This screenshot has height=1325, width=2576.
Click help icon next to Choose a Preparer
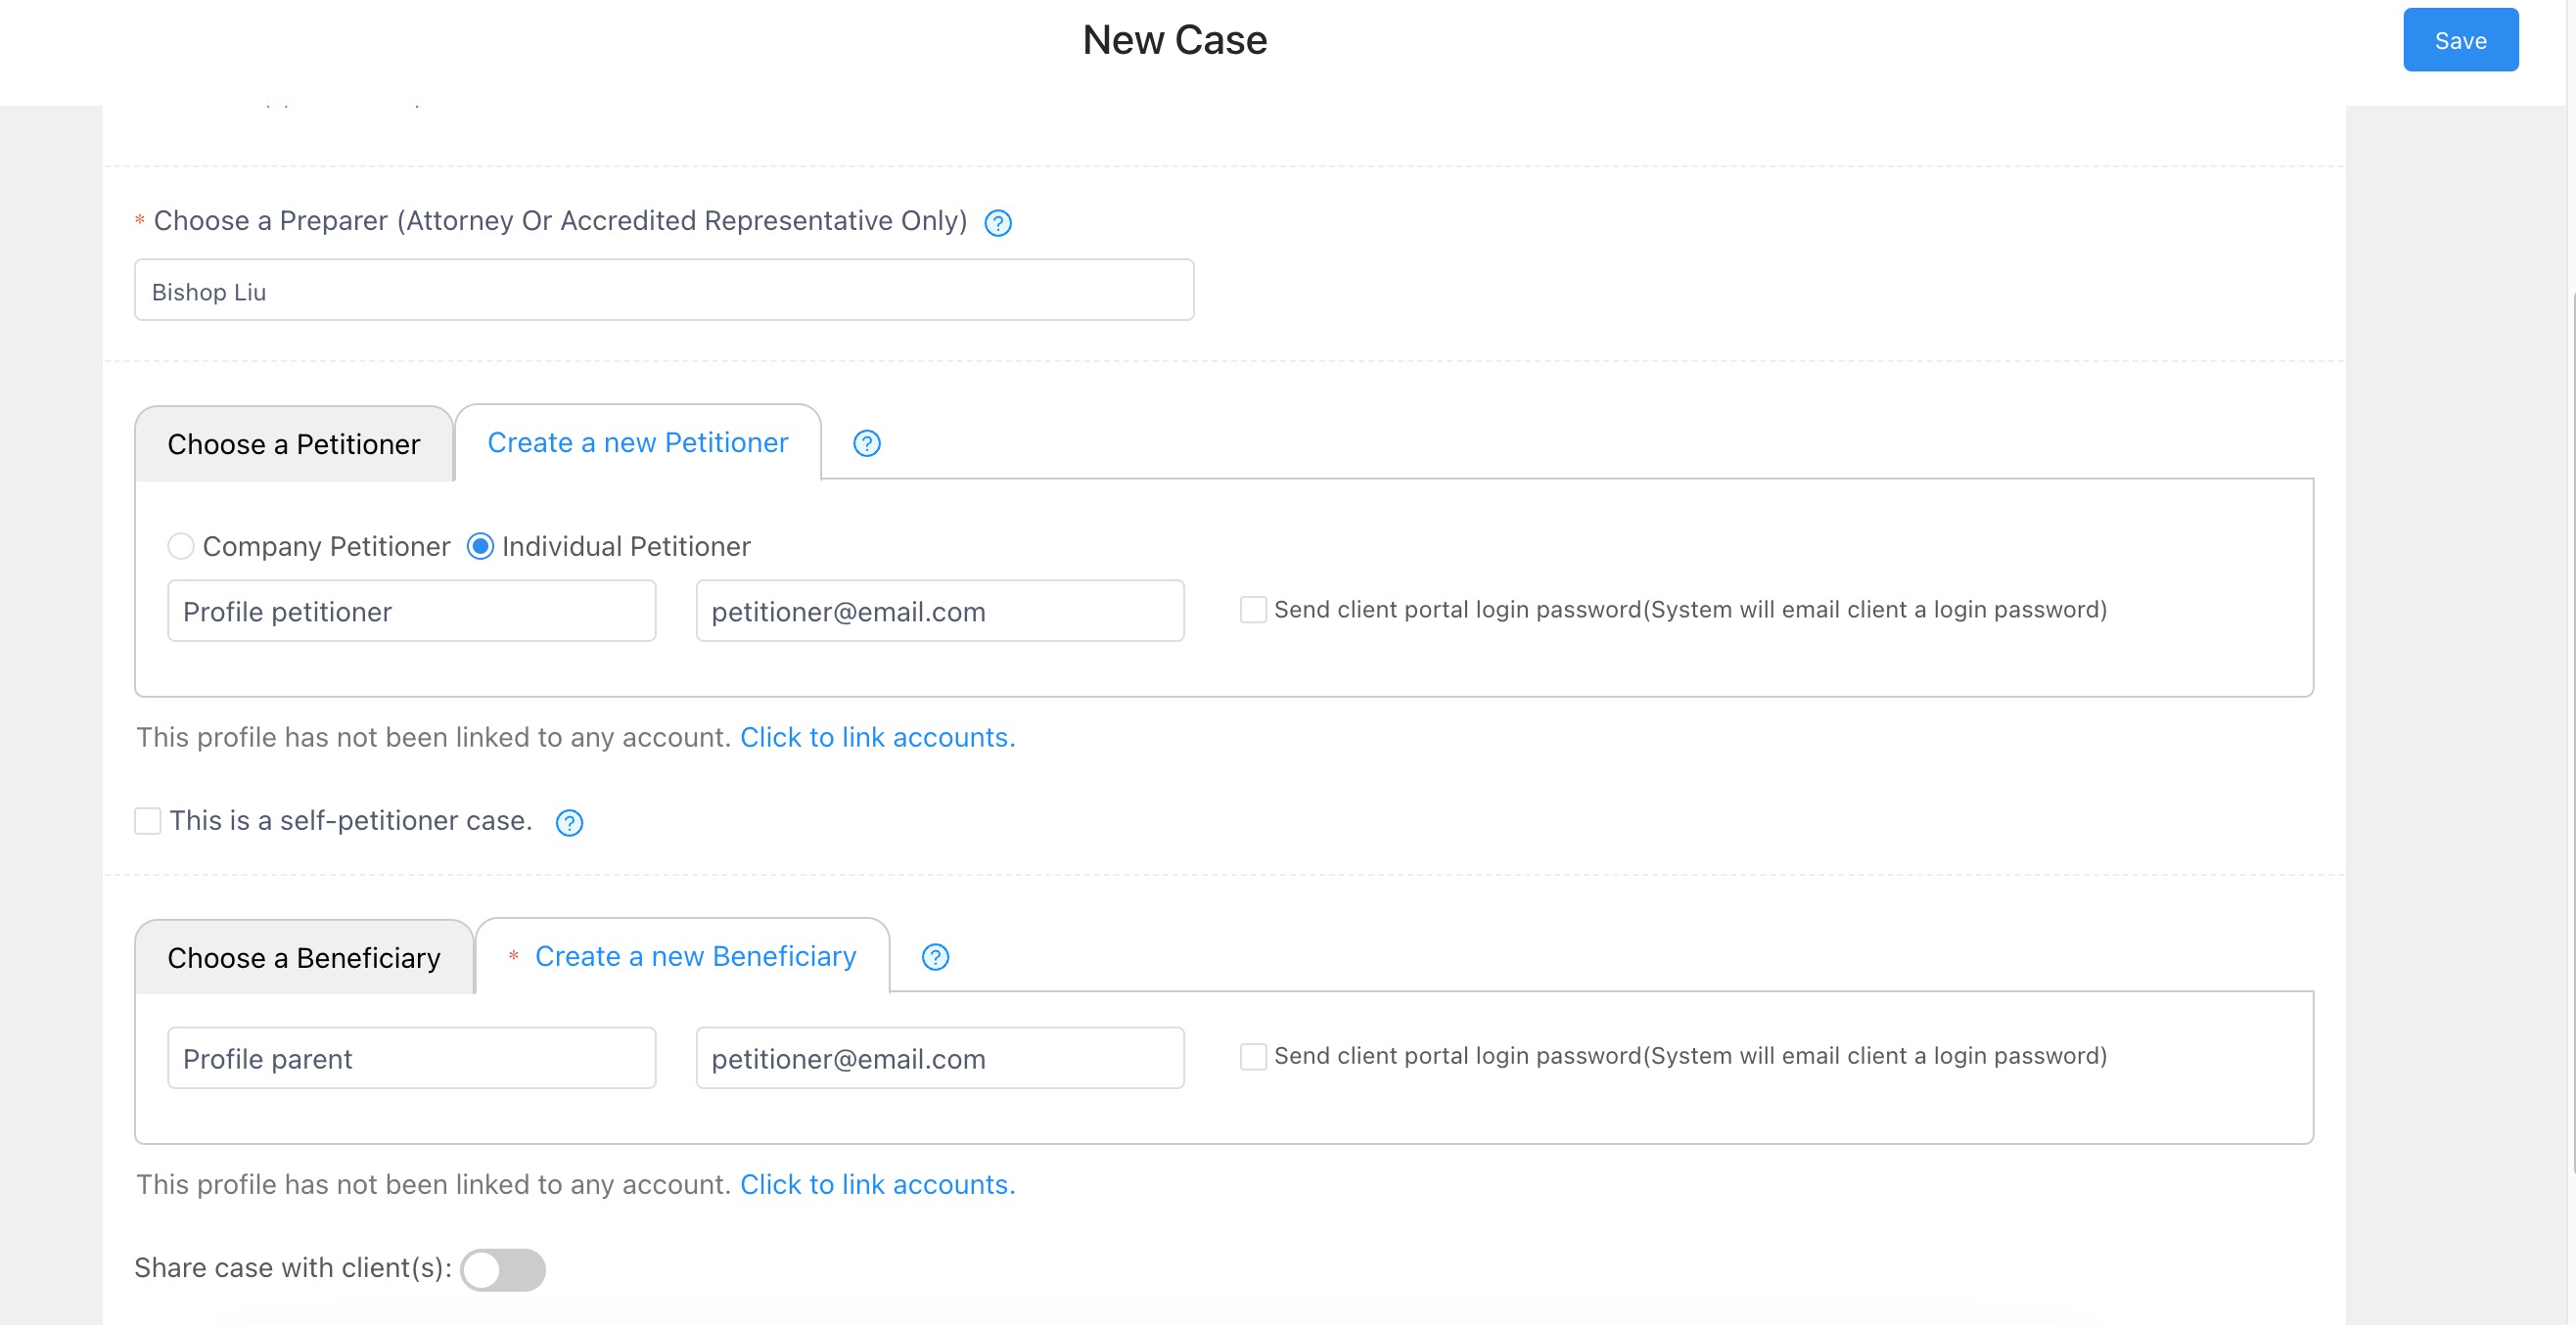pos(997,222)
